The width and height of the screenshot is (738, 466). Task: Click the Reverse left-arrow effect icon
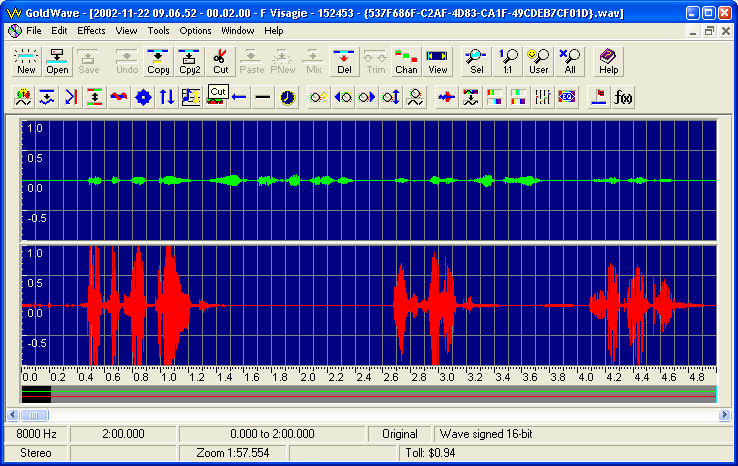(239, 97)
